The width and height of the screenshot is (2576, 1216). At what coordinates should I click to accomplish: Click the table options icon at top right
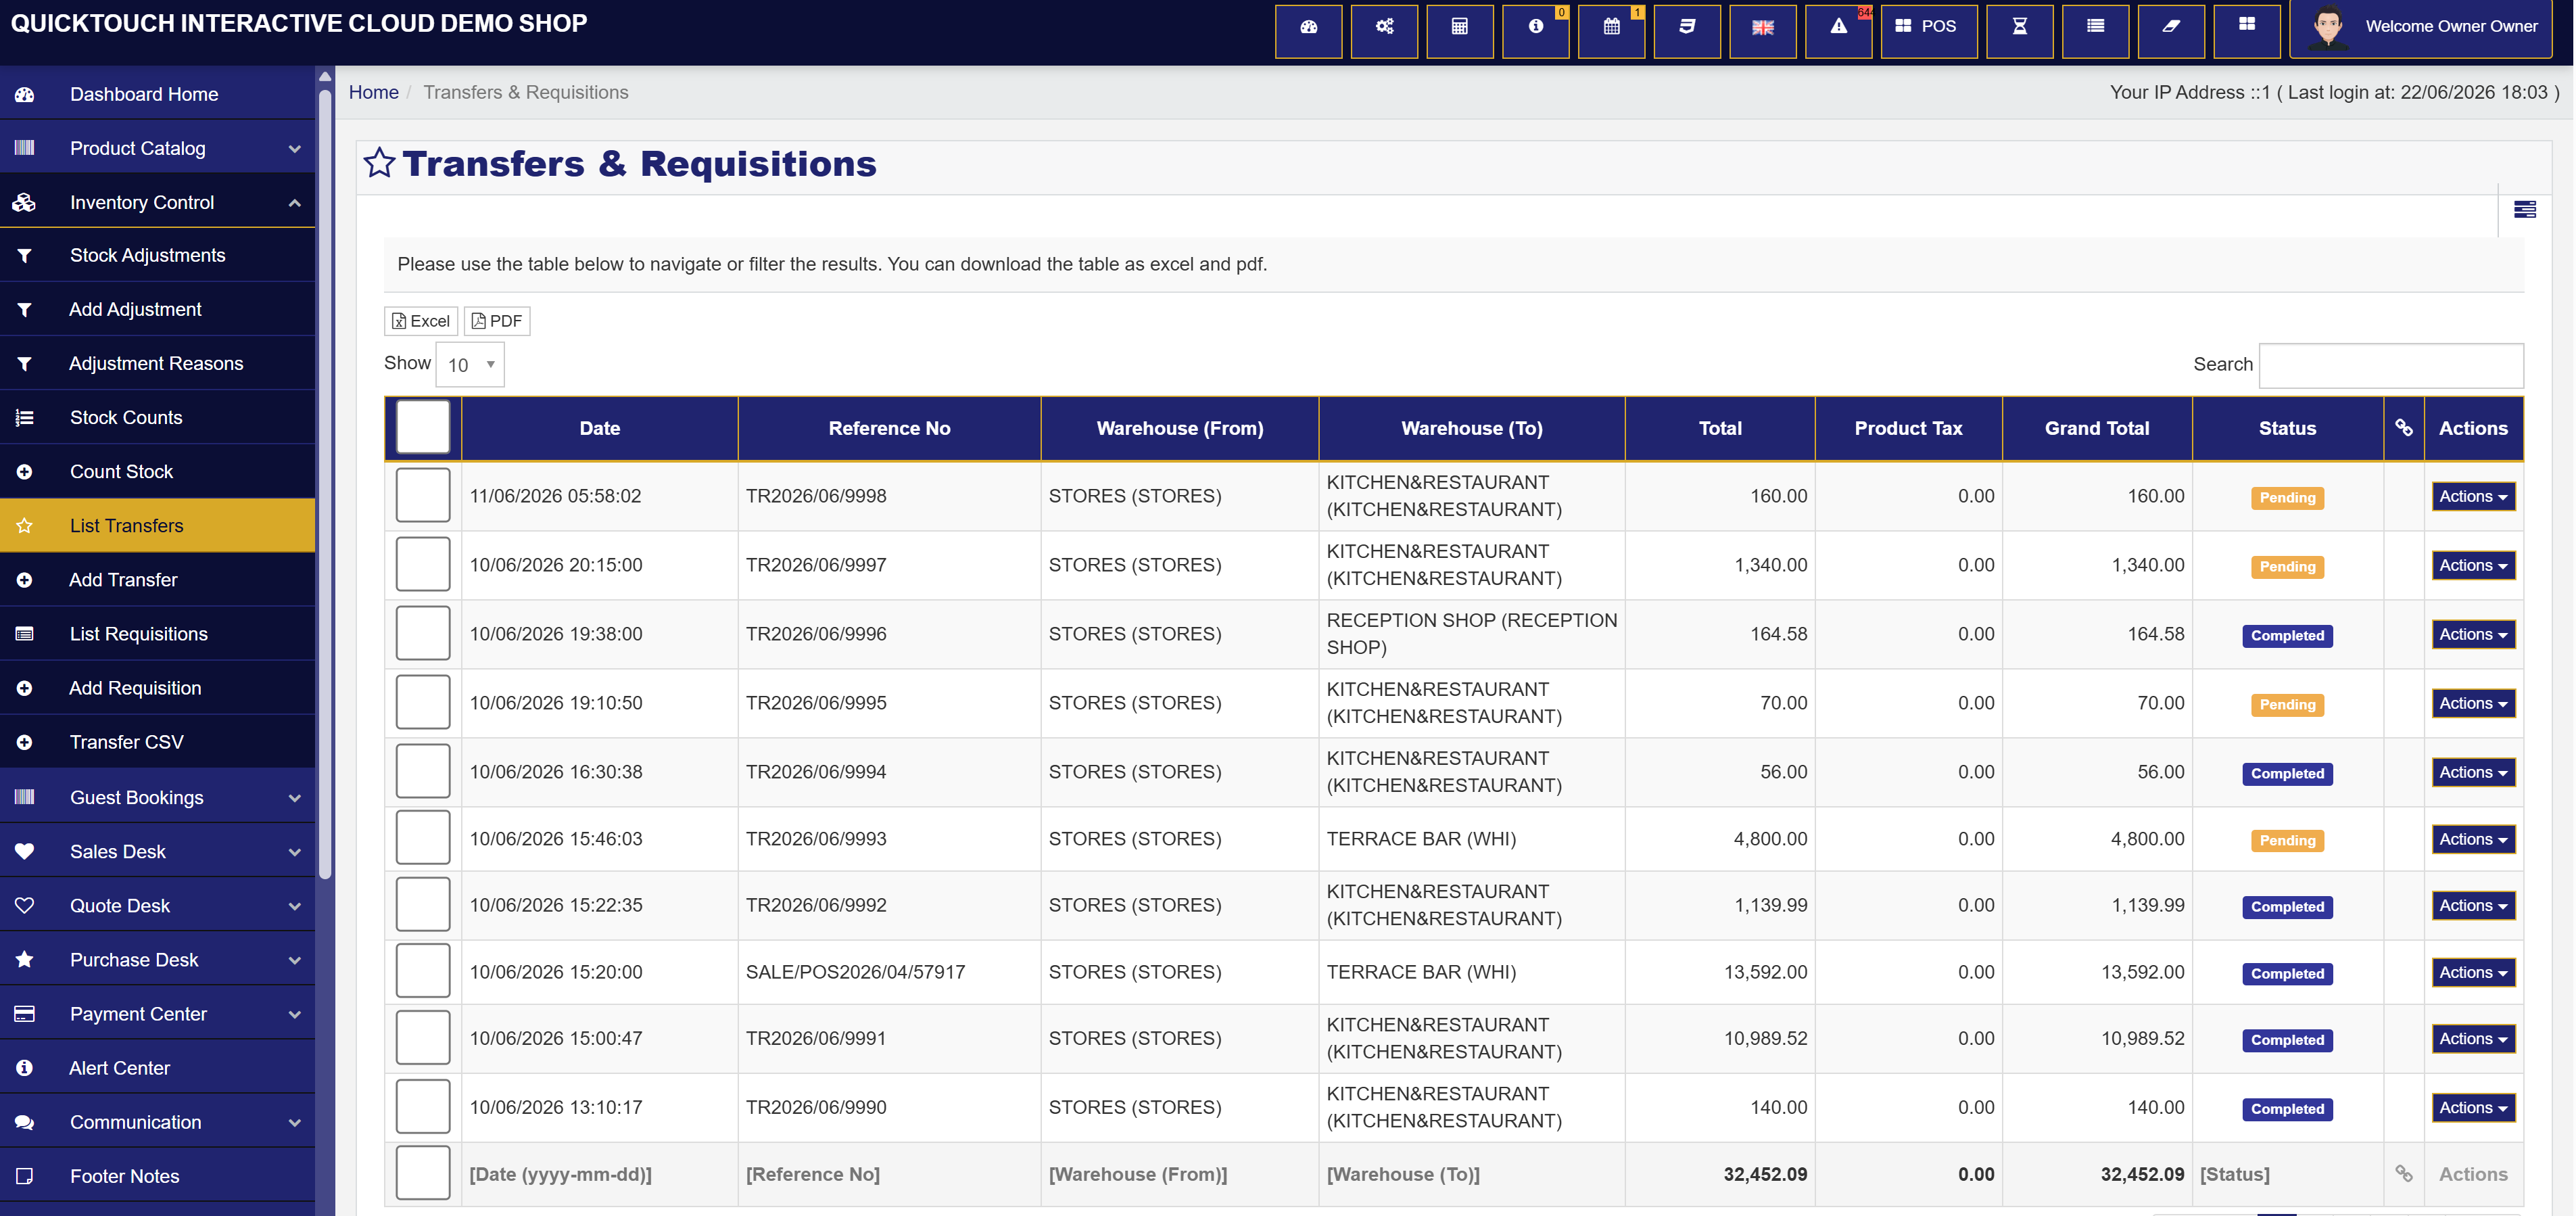tap(2524, 209)
